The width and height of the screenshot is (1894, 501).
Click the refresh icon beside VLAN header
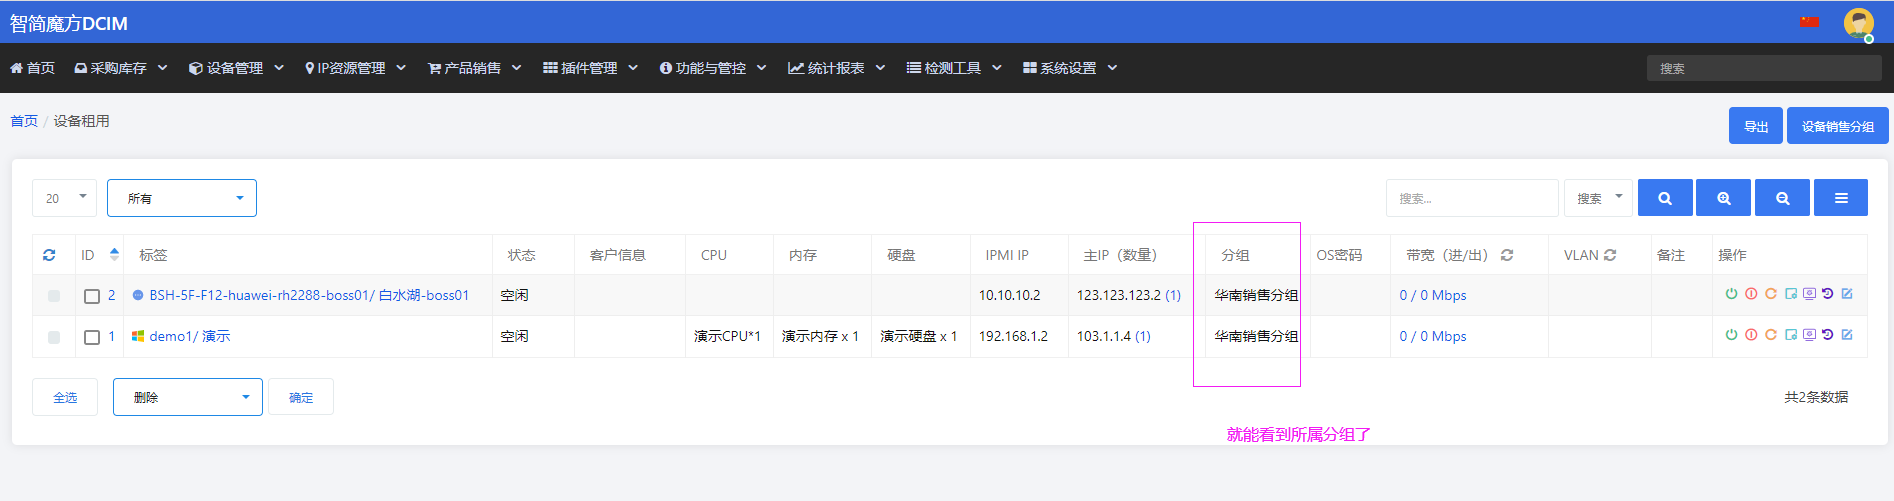[1610, 255]
